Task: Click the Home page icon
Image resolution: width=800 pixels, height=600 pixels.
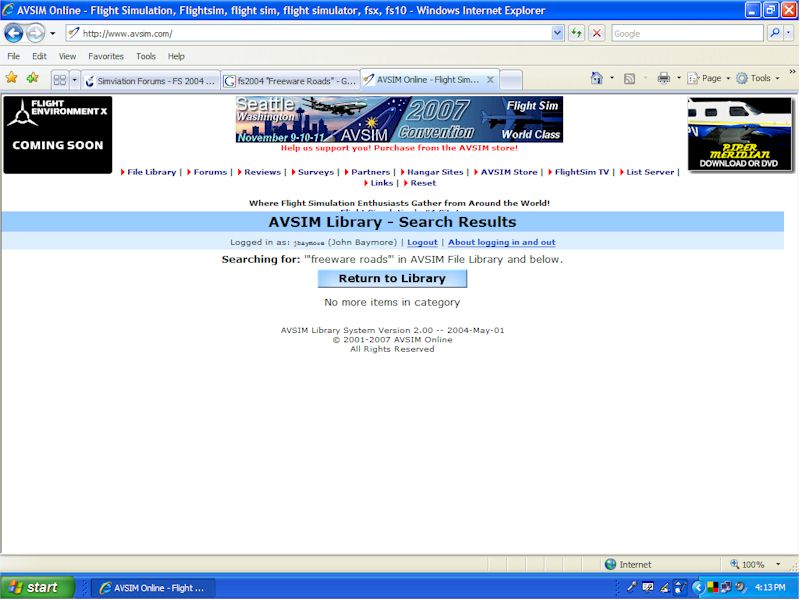Action: [x=596, y=78]
